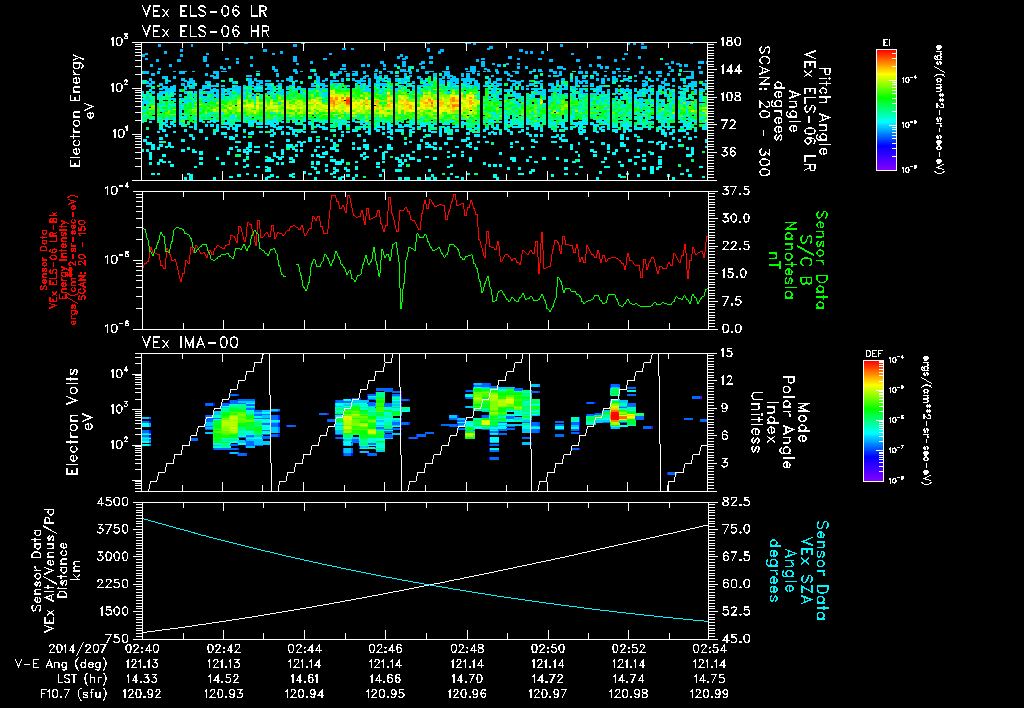Click the 02:48 time tick label
Viewport: 1024px width, 708px height.
[466, 650]
